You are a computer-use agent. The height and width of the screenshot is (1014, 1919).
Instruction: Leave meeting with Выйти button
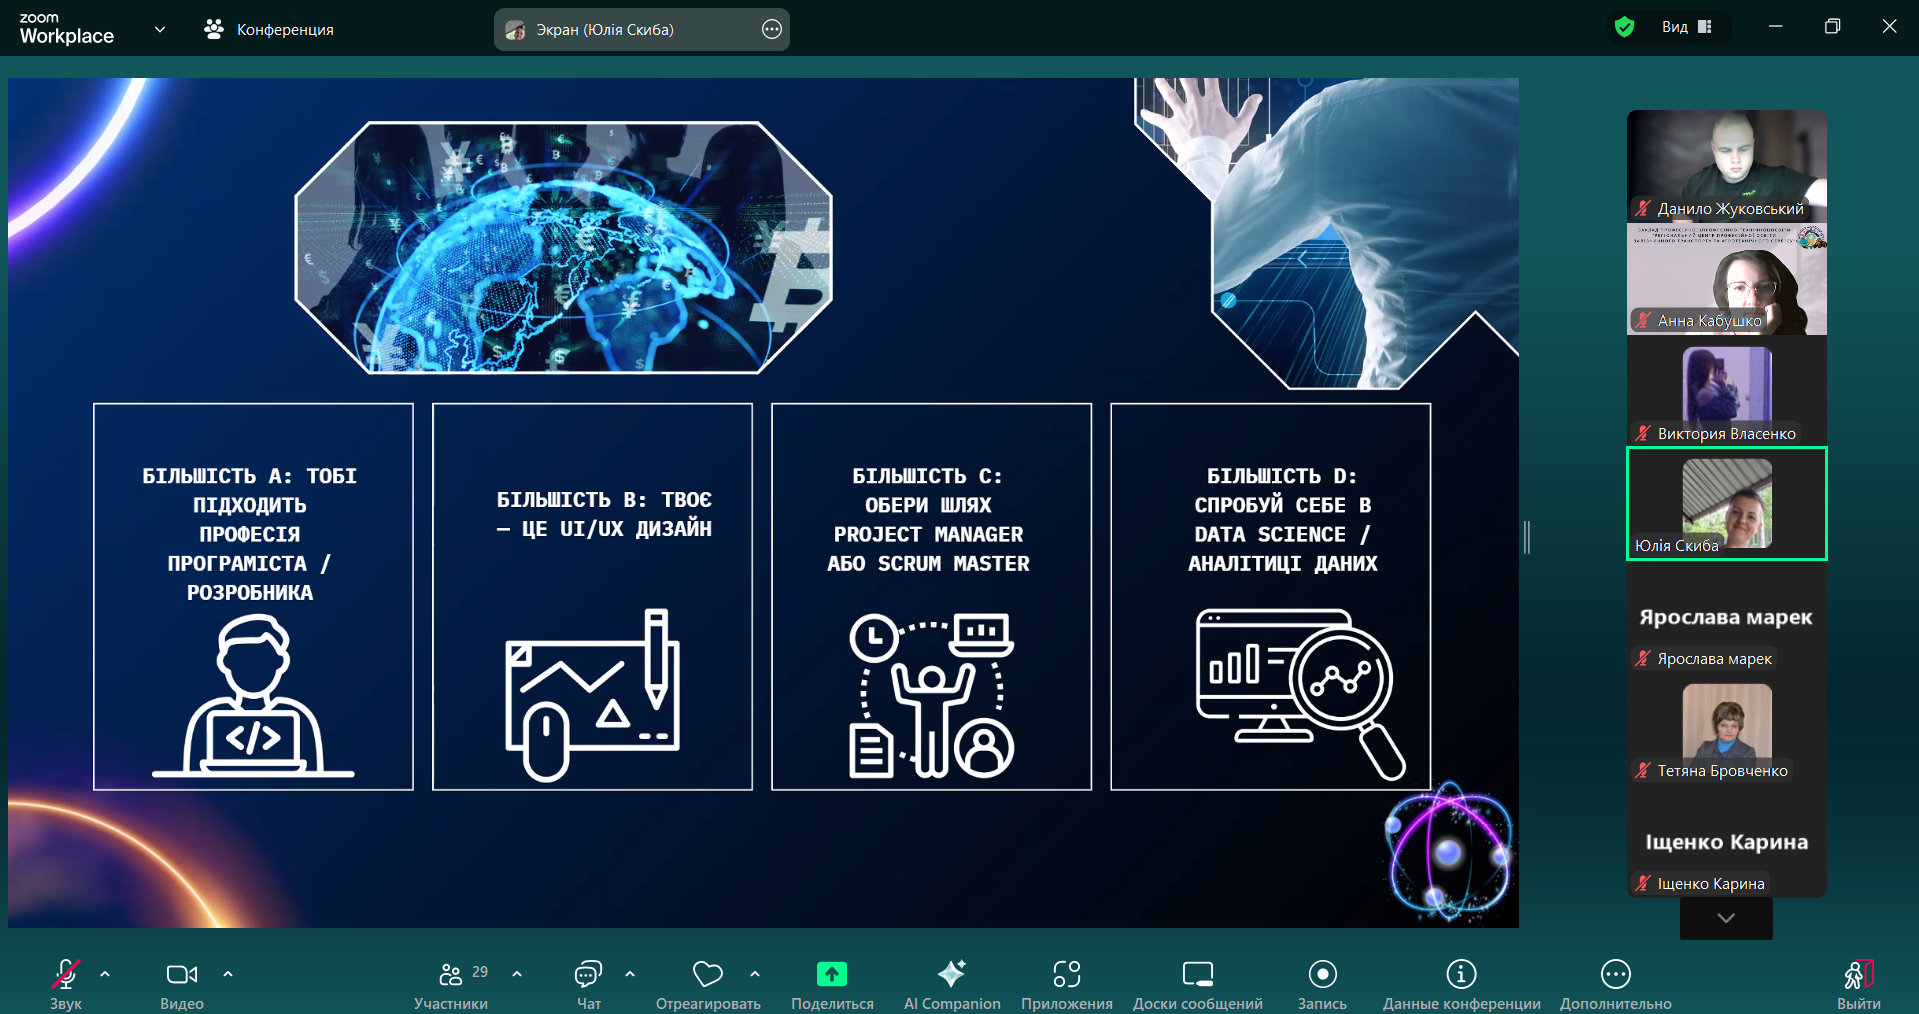coord(1859,983)
